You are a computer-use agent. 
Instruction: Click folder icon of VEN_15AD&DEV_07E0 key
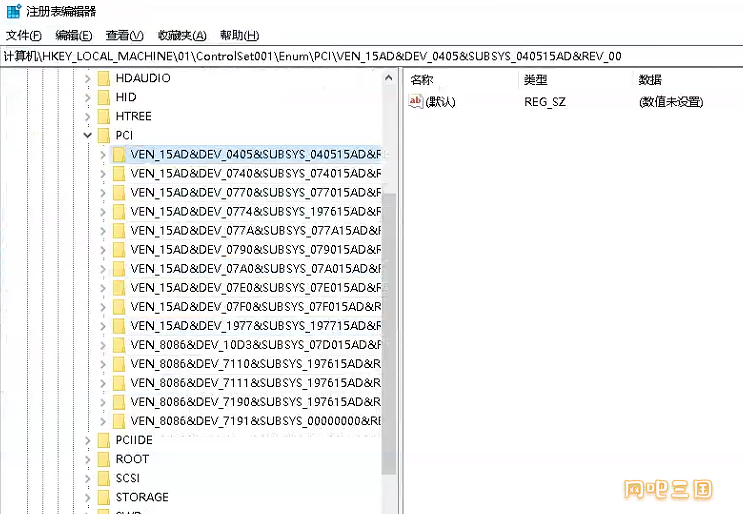[x=119, y=288]
